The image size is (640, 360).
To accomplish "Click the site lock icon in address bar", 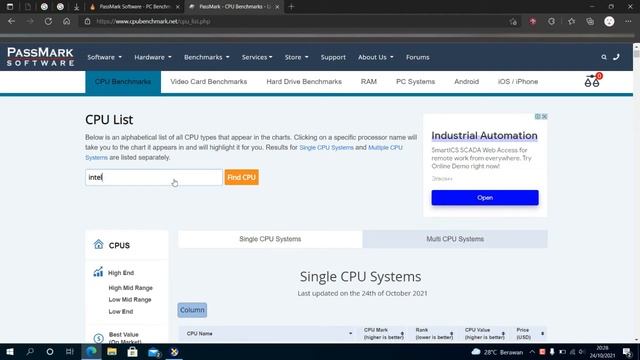I will tap(87, 21).
